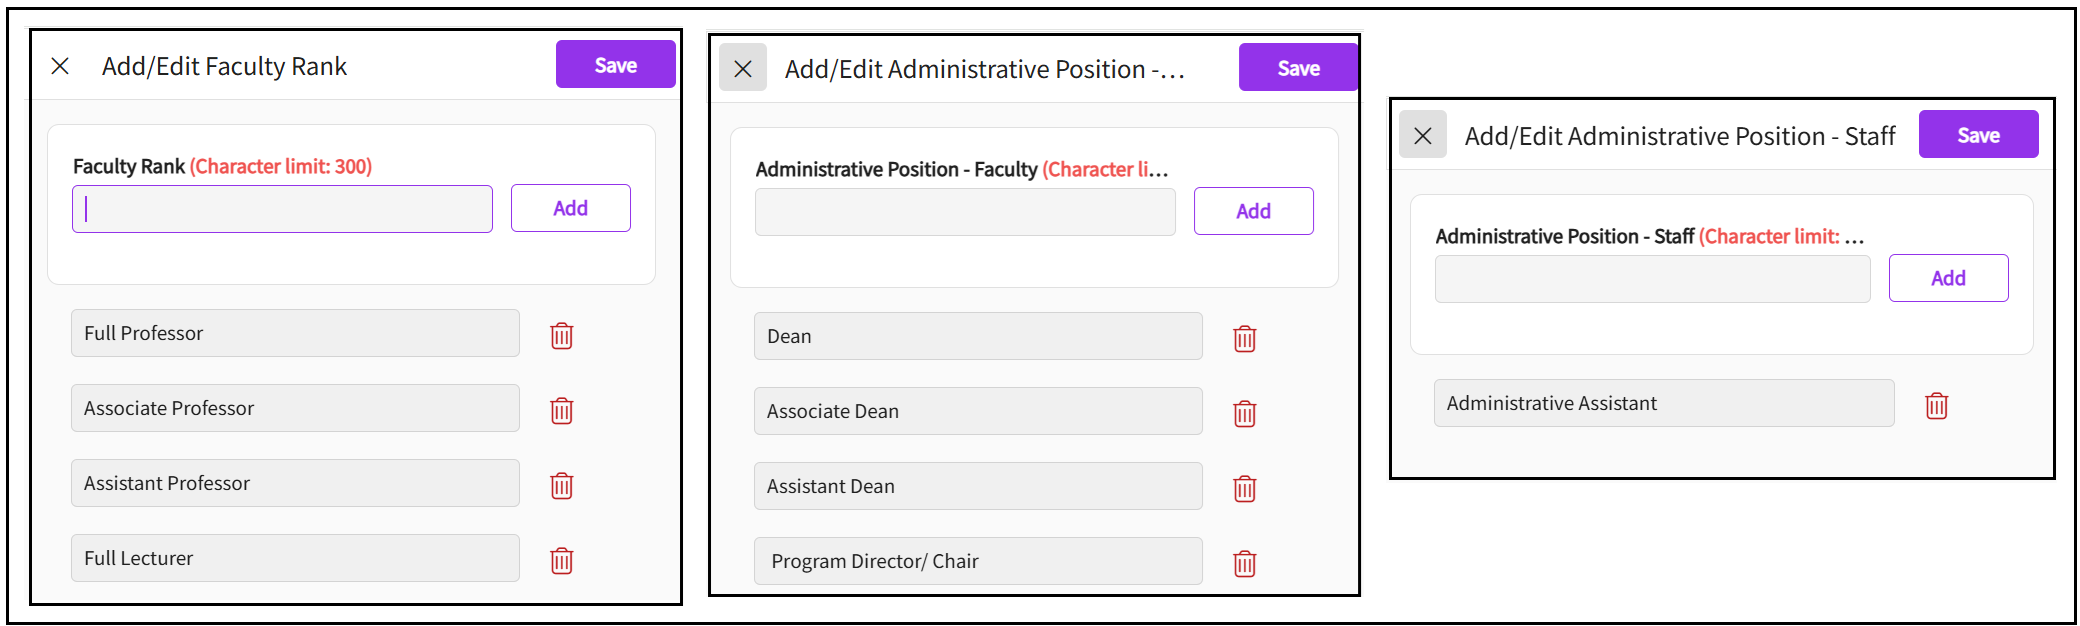Image resolution: width=2080 pixels, height=626 pixels.
Task: Remove the Assistant Professor rank with trash icon
Action: (x=562, y=485)
